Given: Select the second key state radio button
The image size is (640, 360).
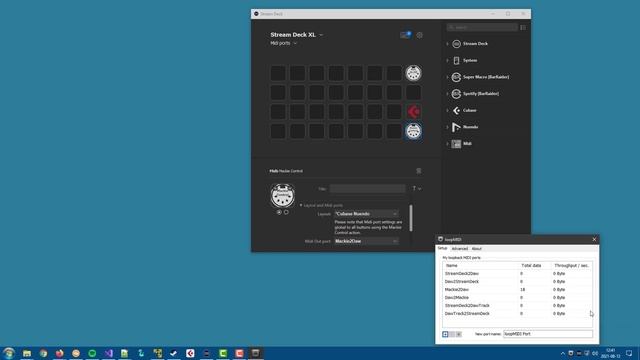Looking at the screenshot, I should (x=286, y=212).
